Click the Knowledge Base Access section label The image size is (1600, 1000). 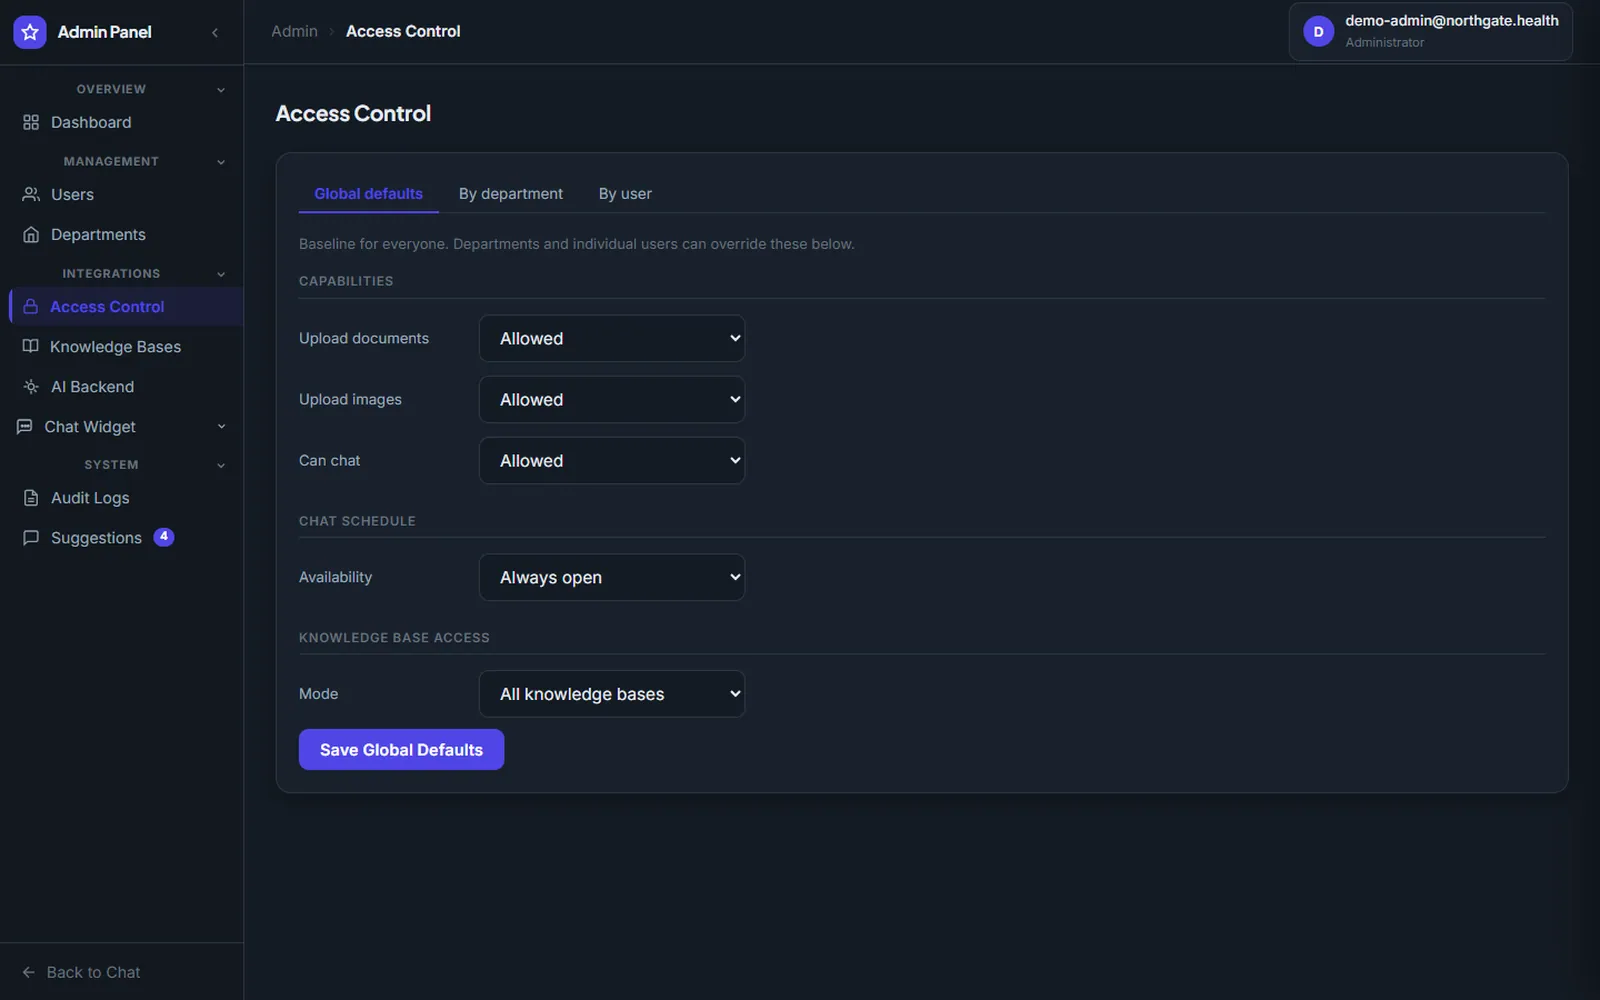click(394, 638)
